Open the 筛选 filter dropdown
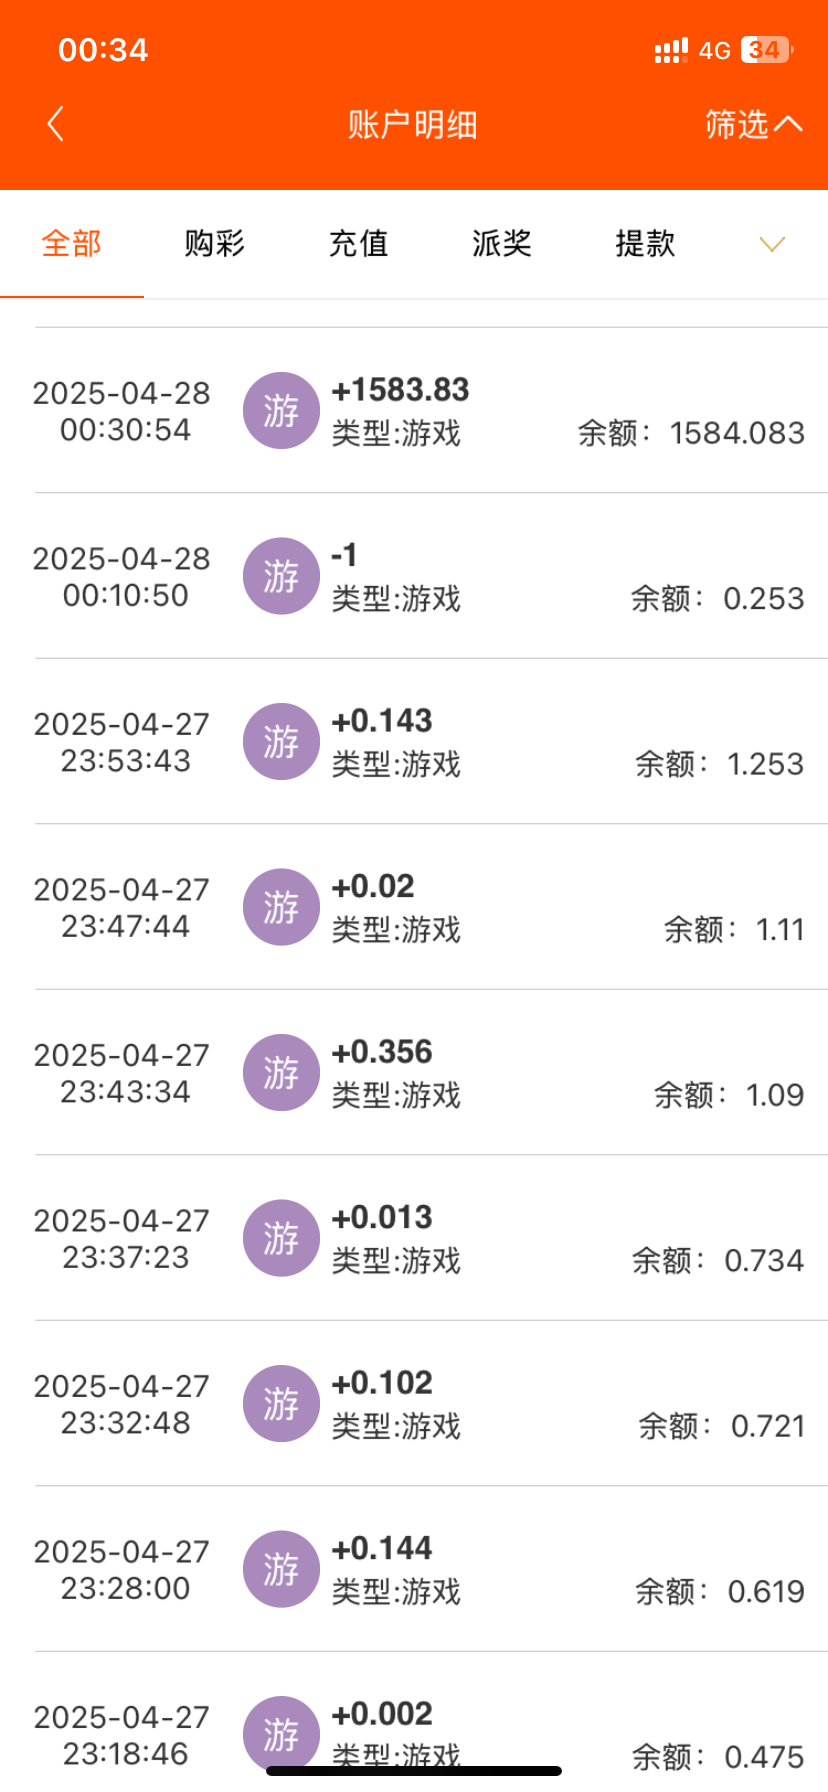Viewport: 828px width, 1792px height. [752, 124]
